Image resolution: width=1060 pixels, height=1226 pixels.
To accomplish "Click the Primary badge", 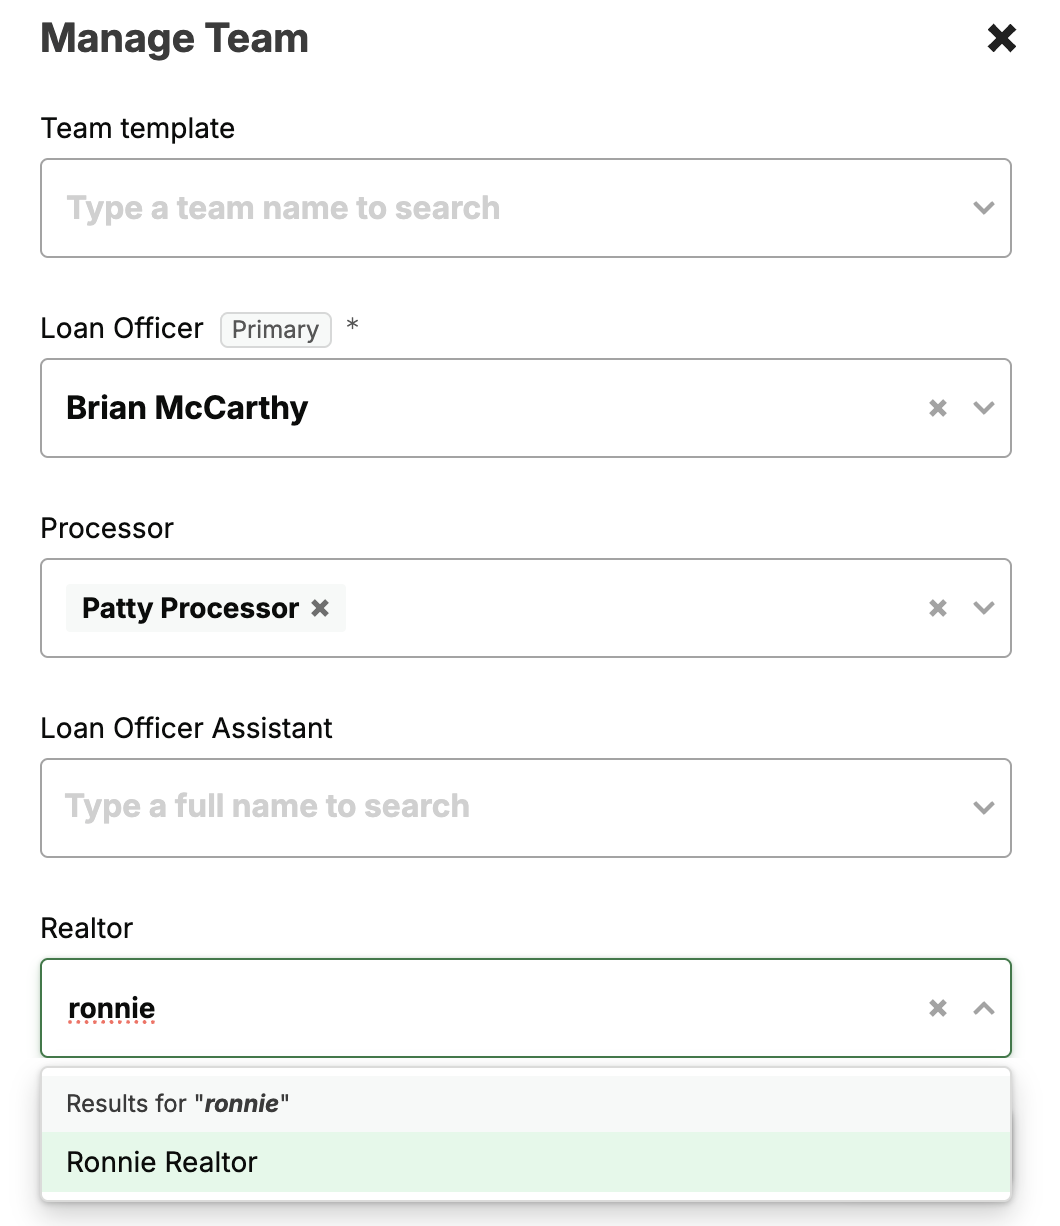I will (275, 330).
